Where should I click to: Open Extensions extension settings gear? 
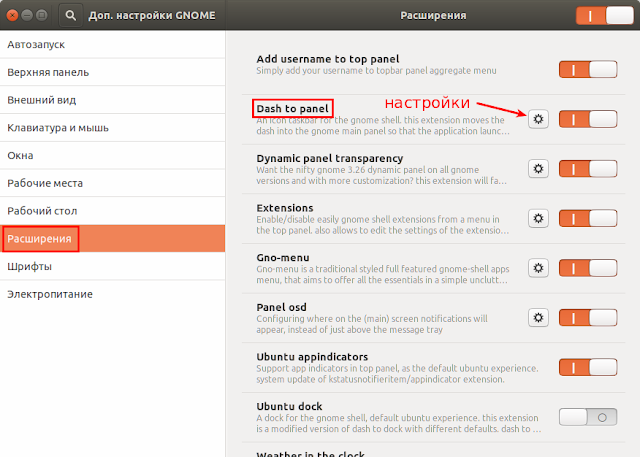coord(538,218)
